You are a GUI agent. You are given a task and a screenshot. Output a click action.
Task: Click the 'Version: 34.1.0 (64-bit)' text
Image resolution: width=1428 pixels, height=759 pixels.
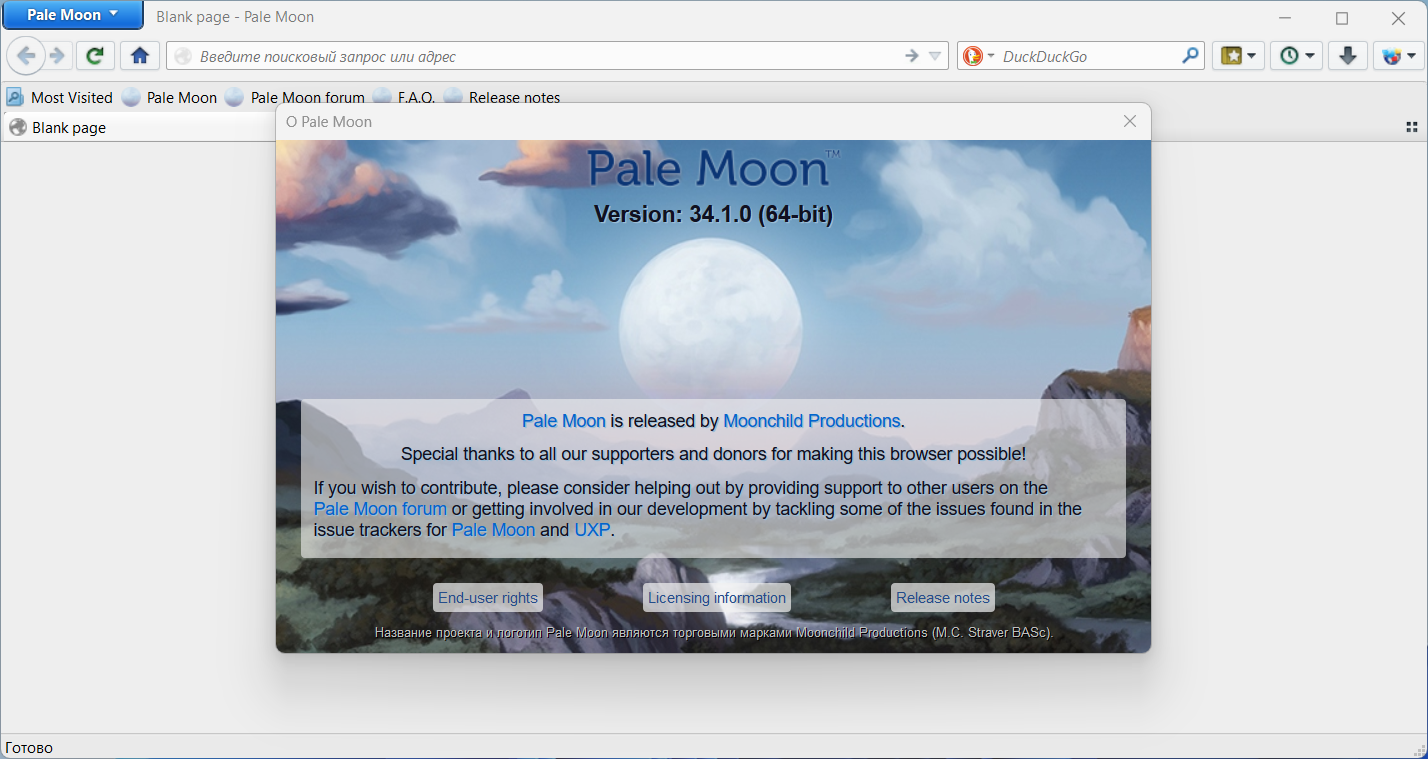click(713, 214)
